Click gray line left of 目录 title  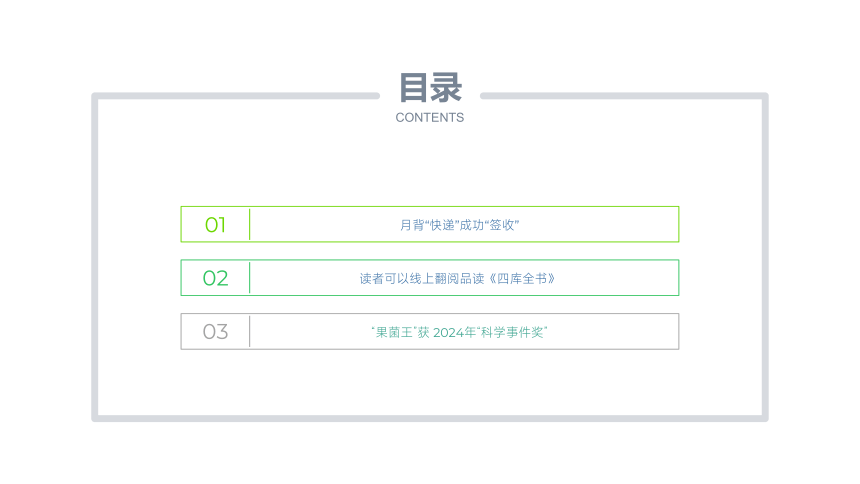[x=236, y=96]
